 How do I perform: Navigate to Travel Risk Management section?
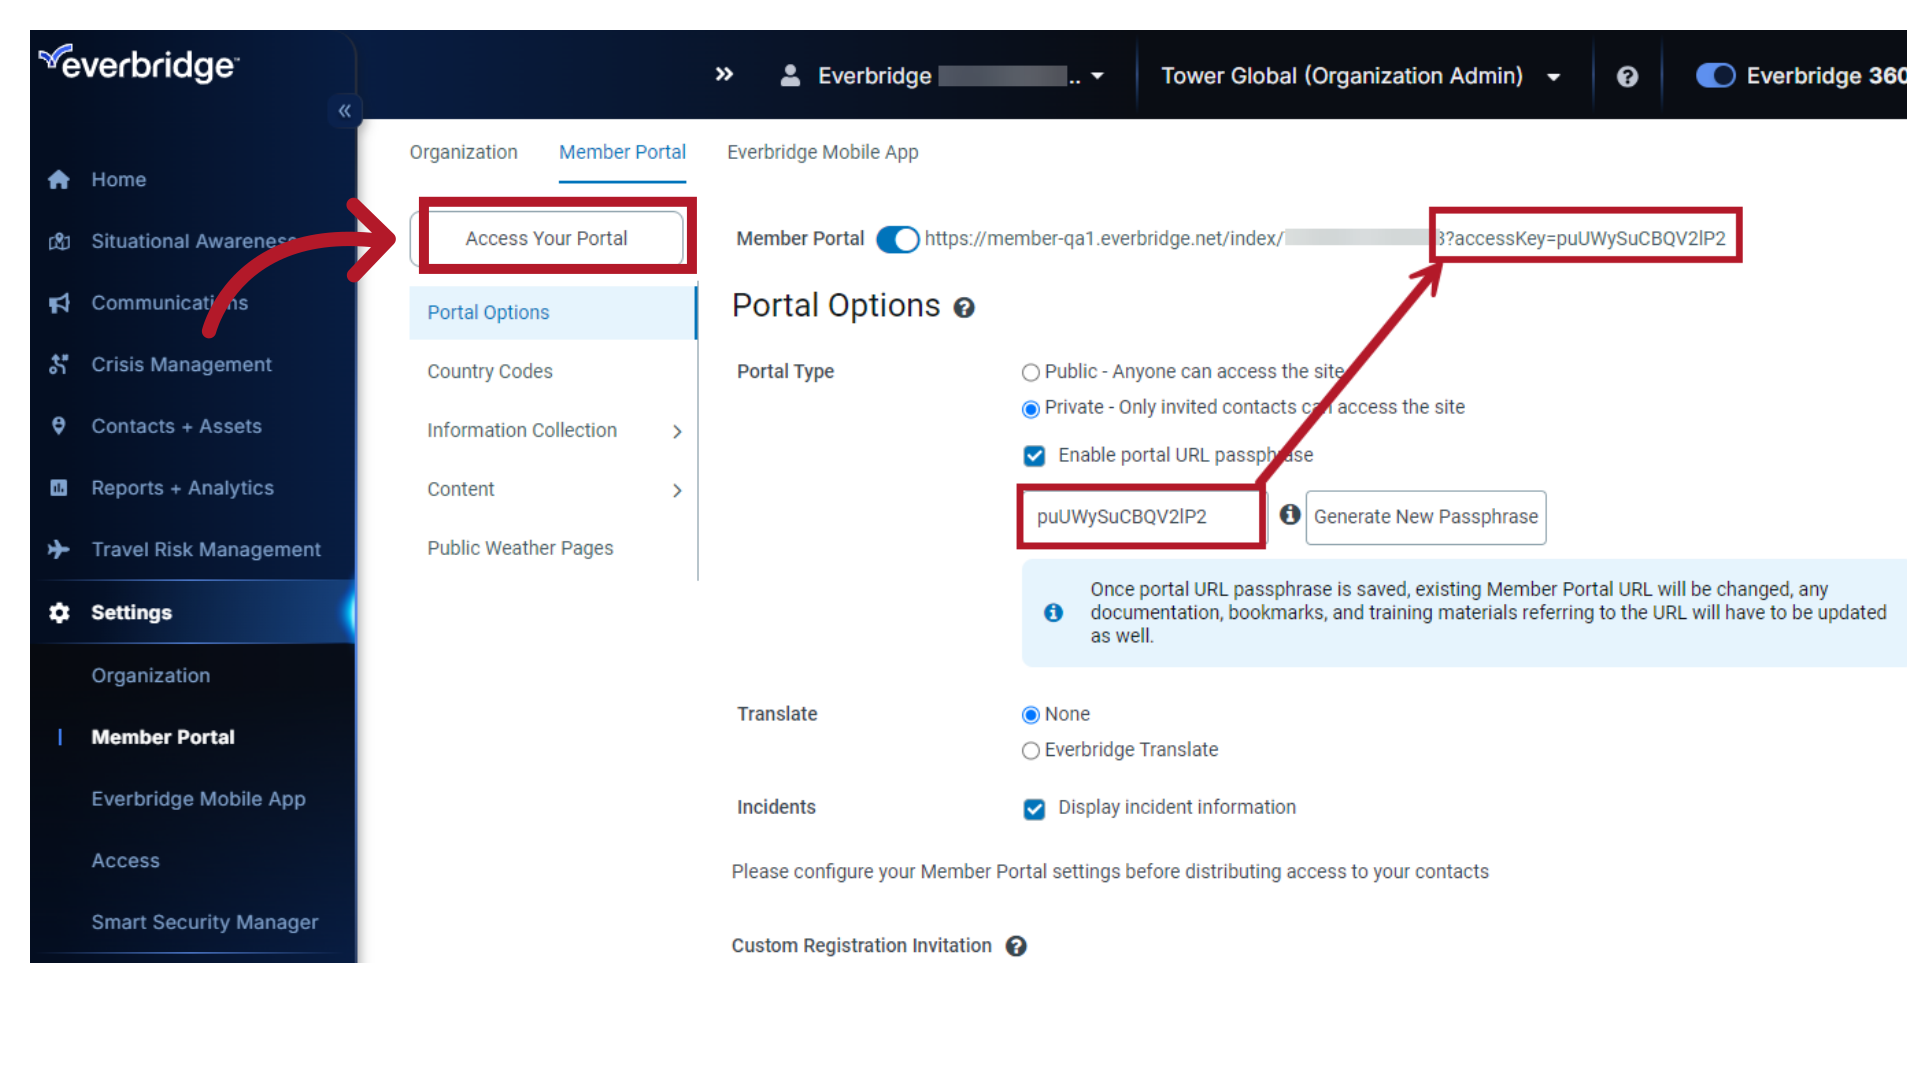coord(206,549)
